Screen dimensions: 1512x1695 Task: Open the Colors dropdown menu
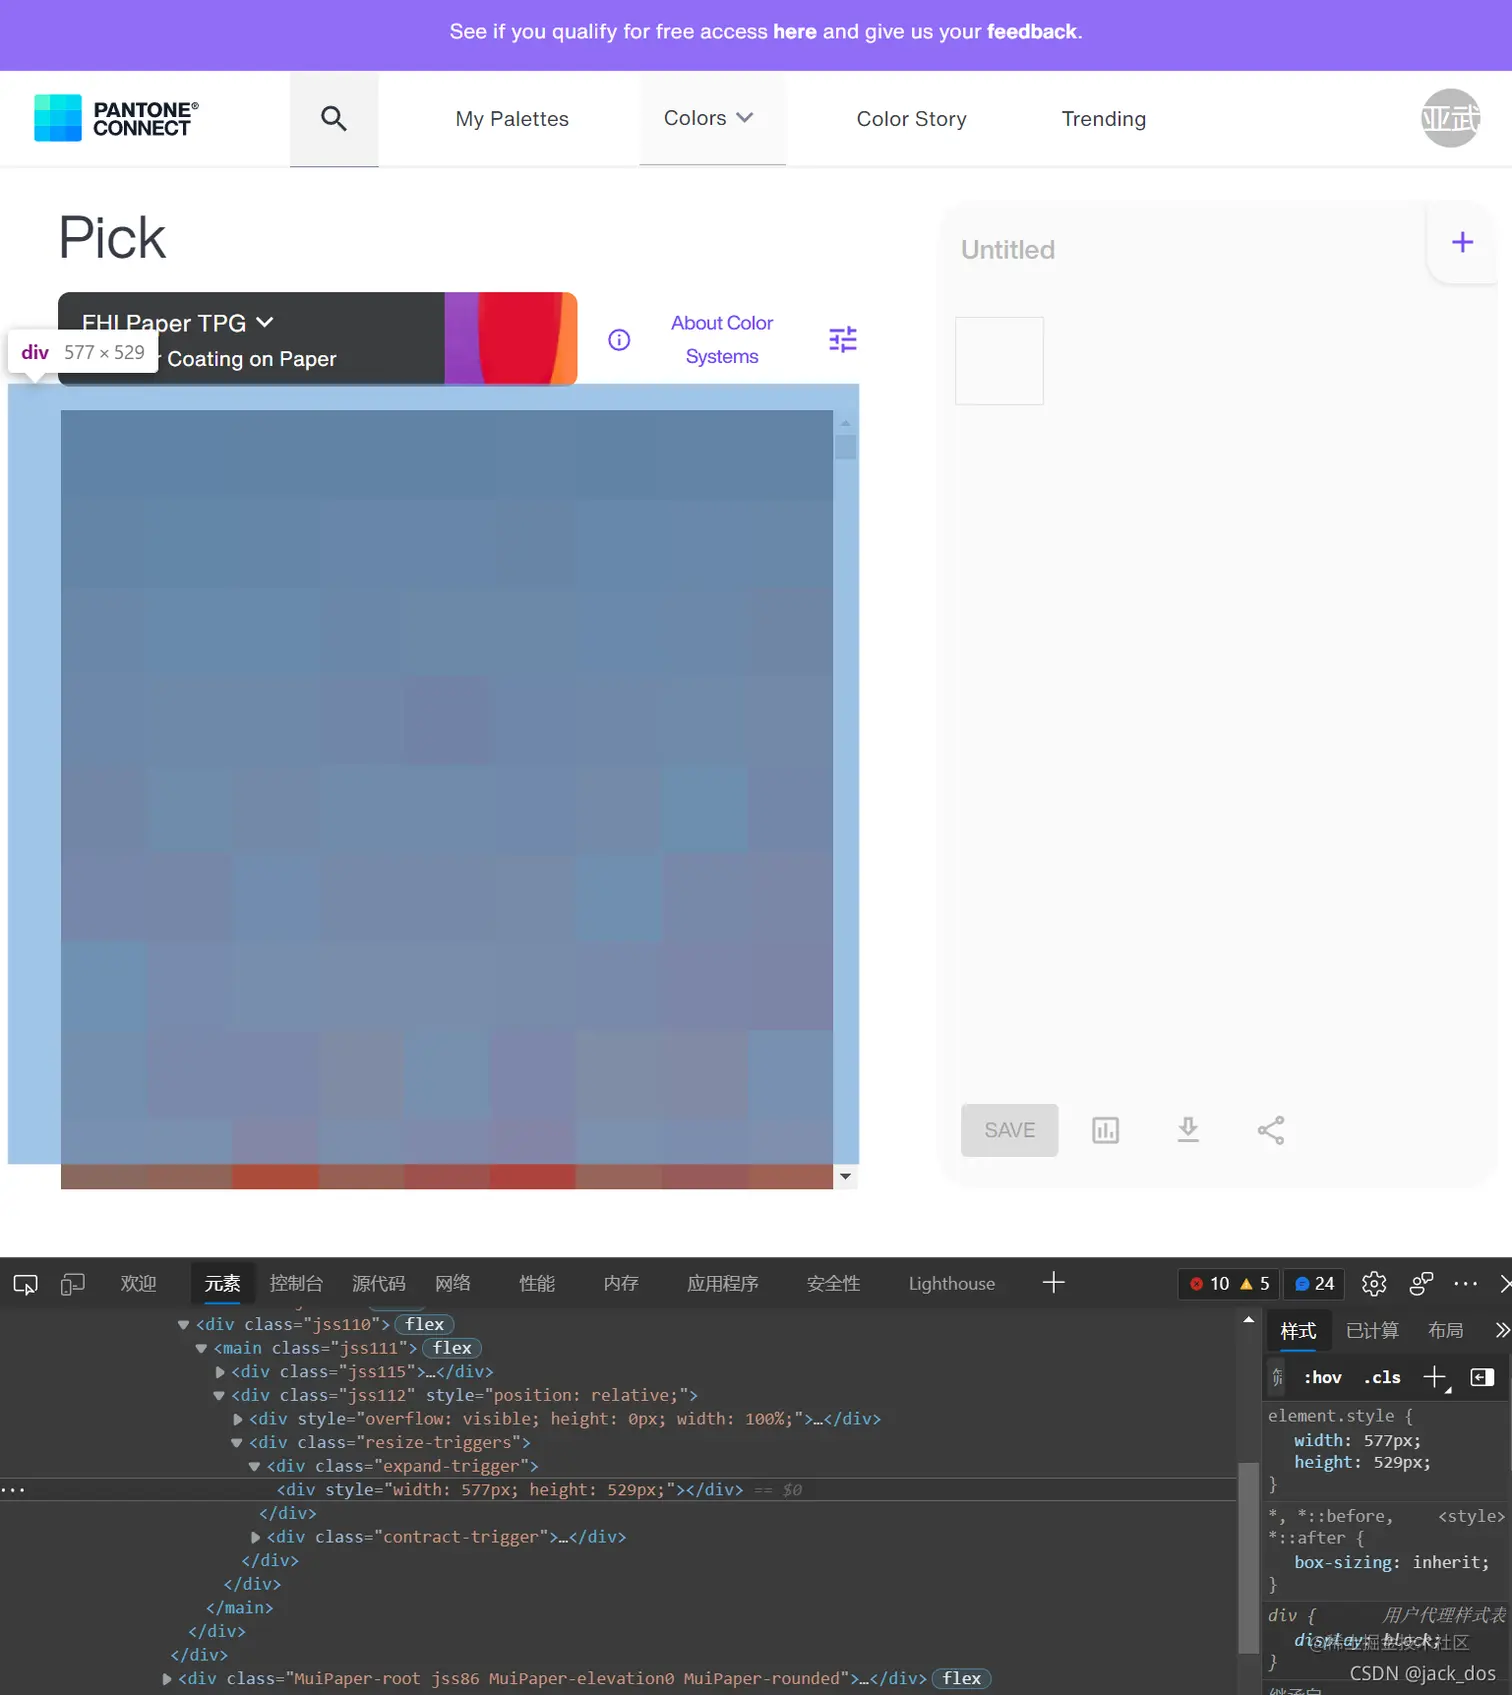(x=712, y=118)
